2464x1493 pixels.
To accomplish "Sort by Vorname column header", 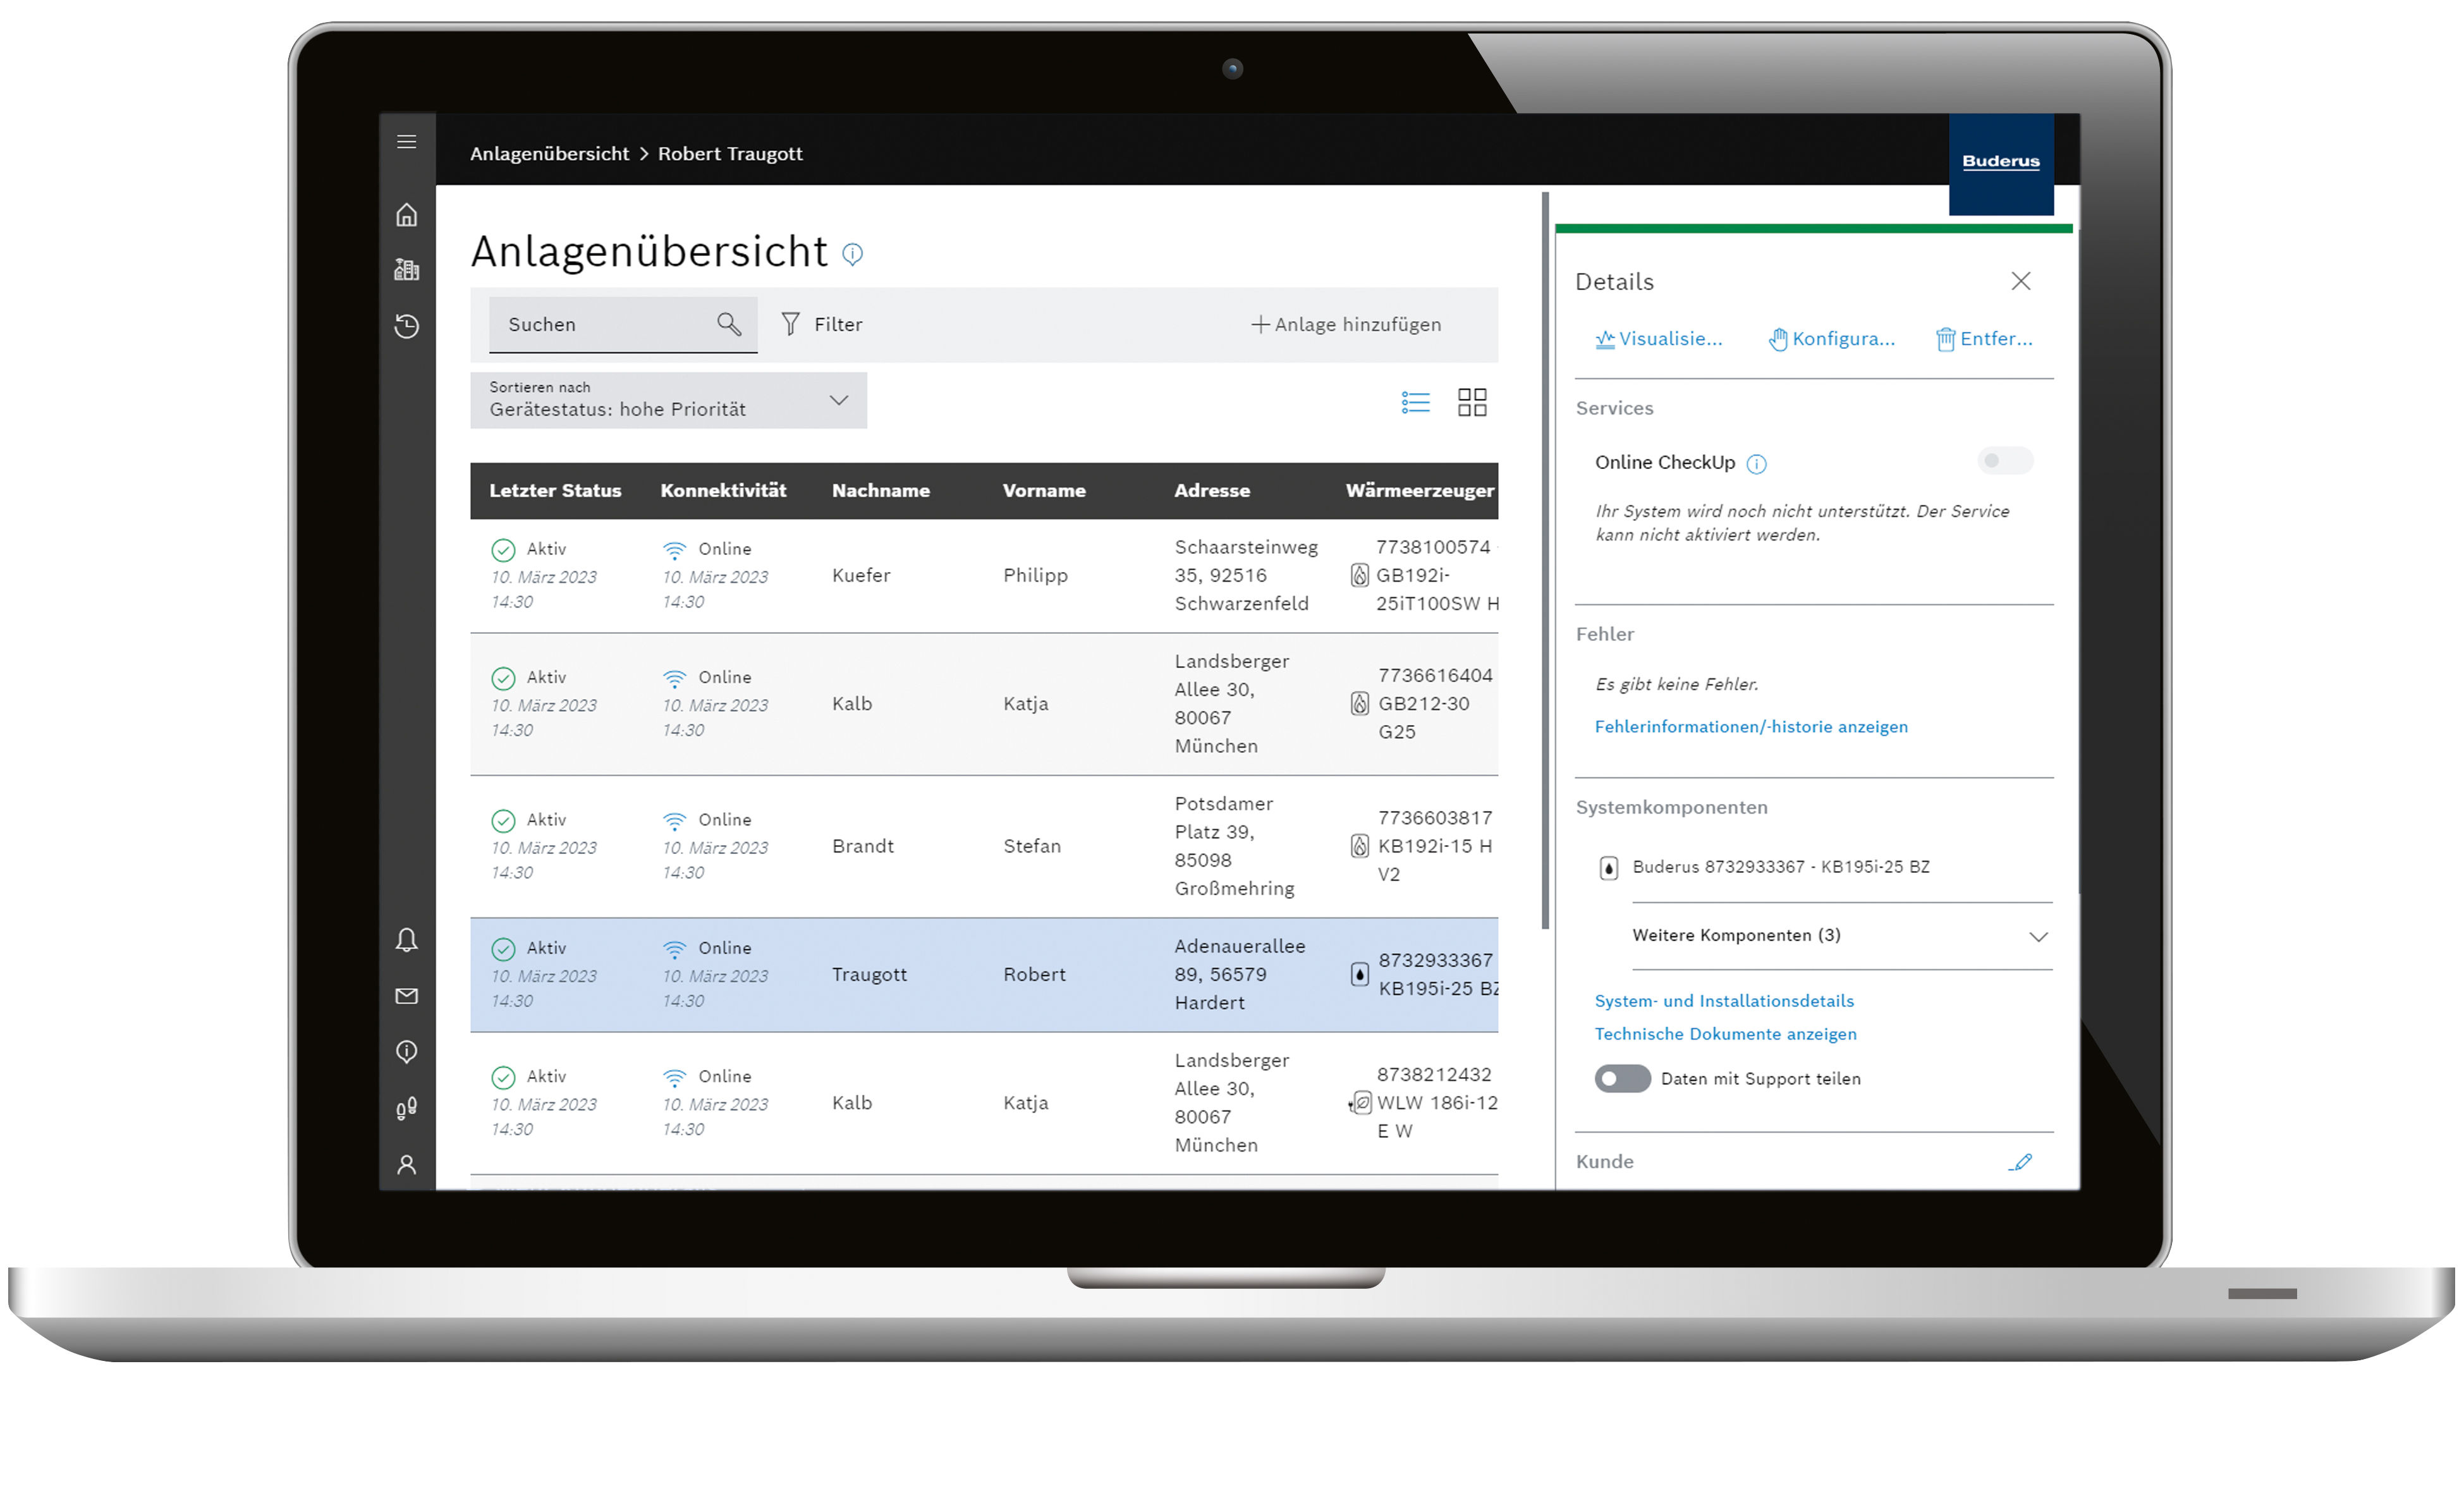I will (x=1044, y=491).
